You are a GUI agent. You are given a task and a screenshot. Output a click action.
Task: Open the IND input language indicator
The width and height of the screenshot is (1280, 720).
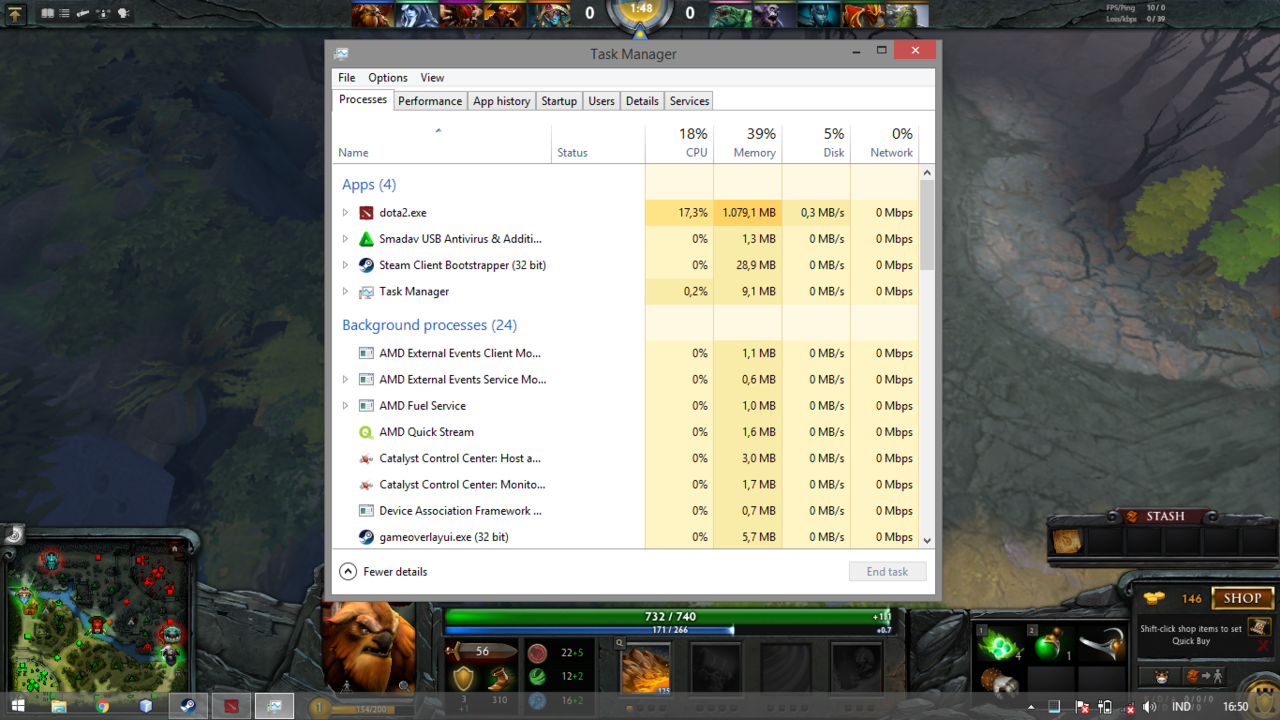click(1181, 707)
